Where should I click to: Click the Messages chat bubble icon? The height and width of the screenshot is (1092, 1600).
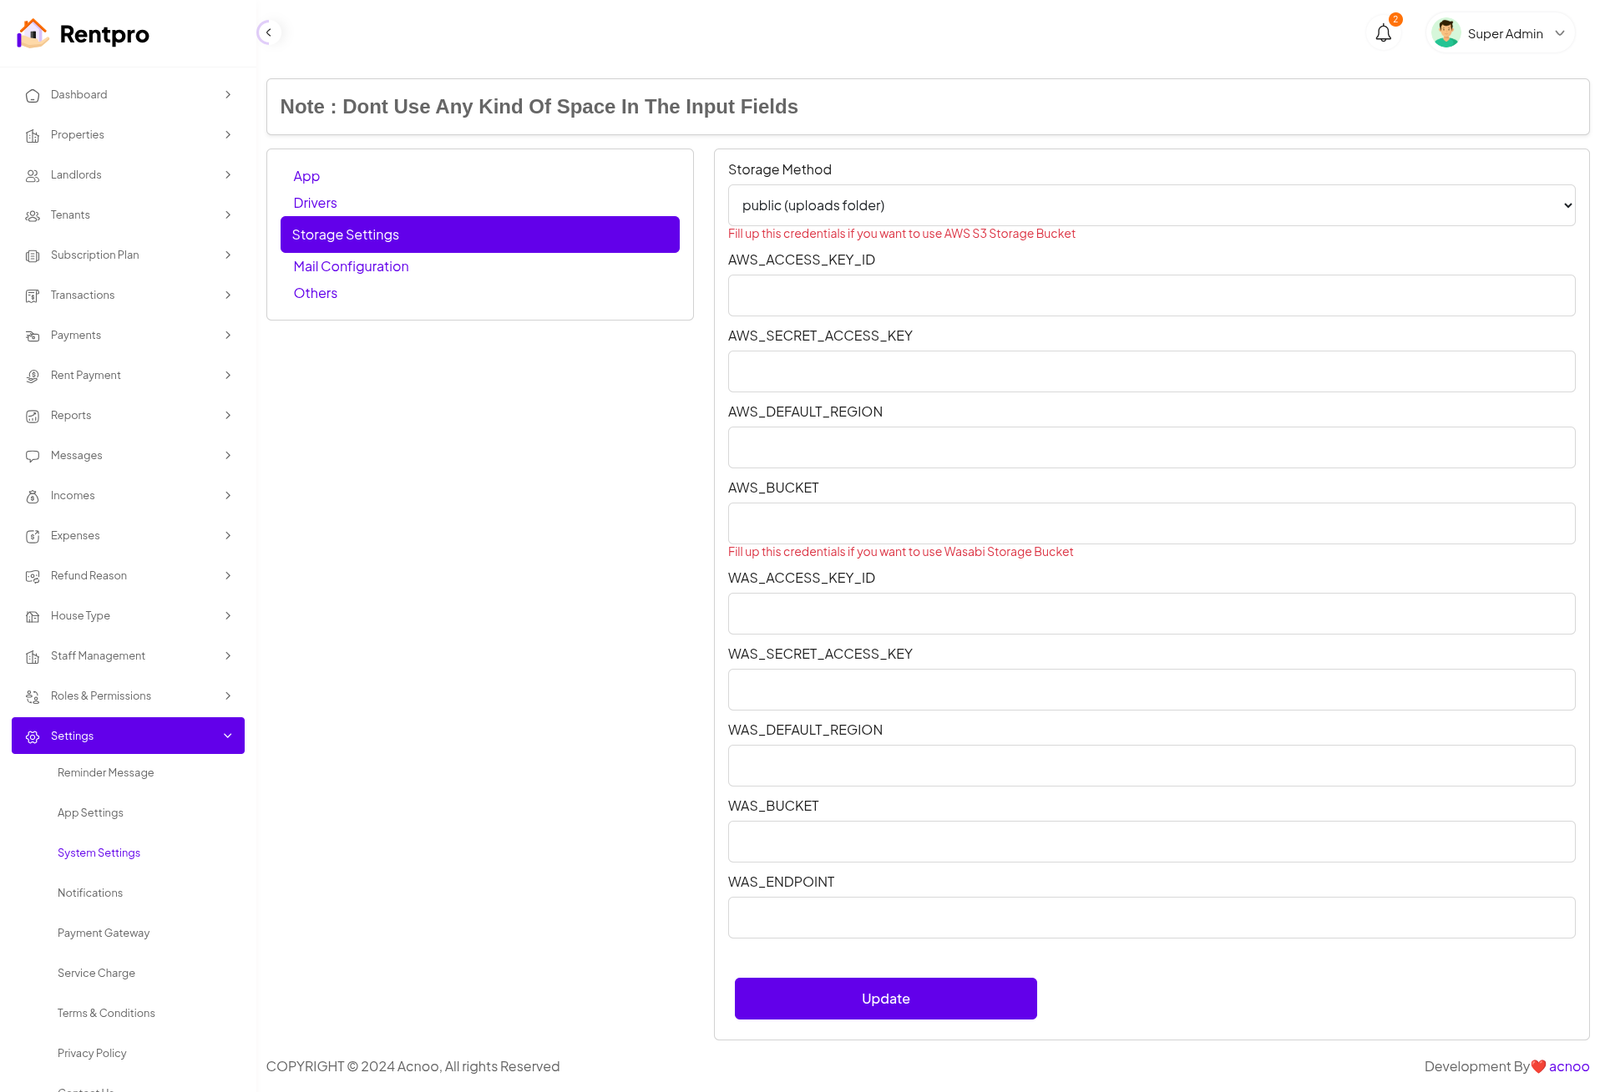33,456
